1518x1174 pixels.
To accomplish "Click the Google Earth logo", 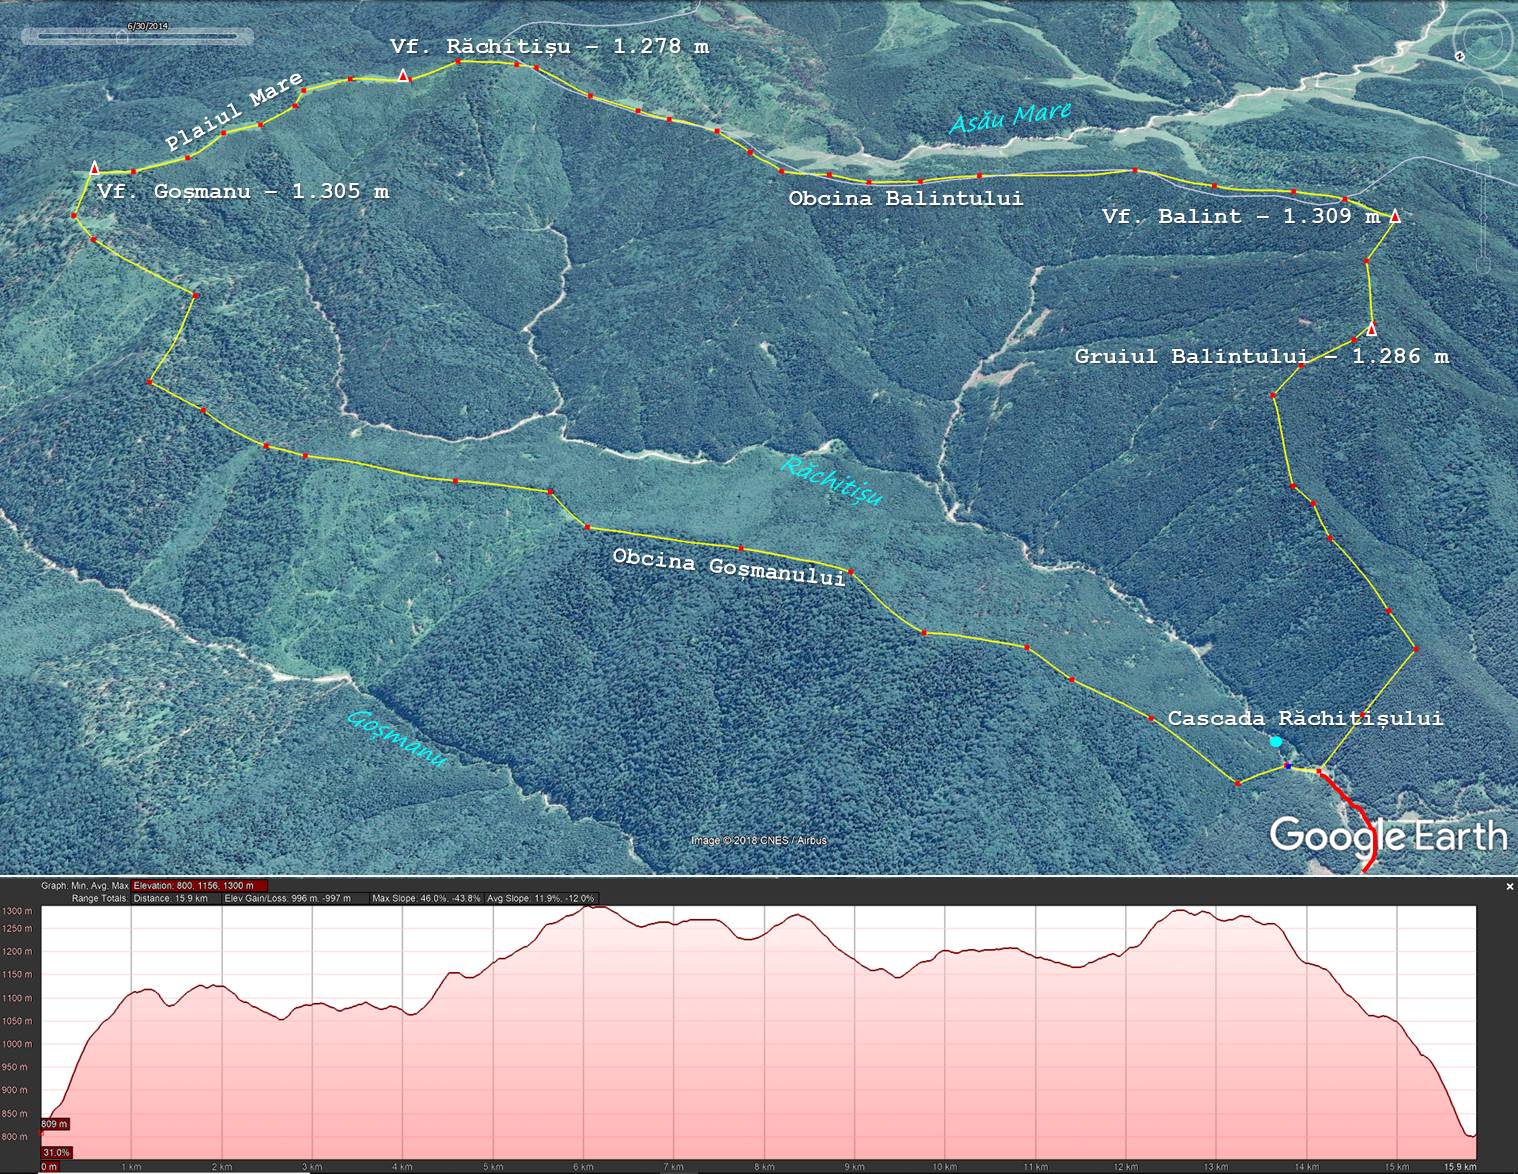I will 1388,836.
